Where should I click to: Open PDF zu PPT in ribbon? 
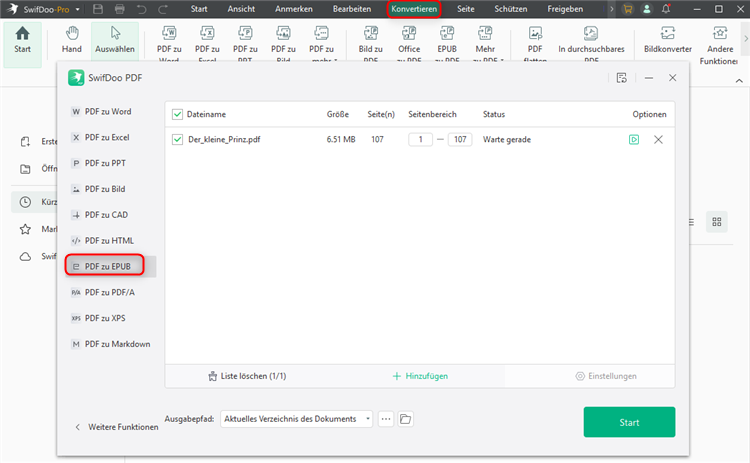(245, 43)
